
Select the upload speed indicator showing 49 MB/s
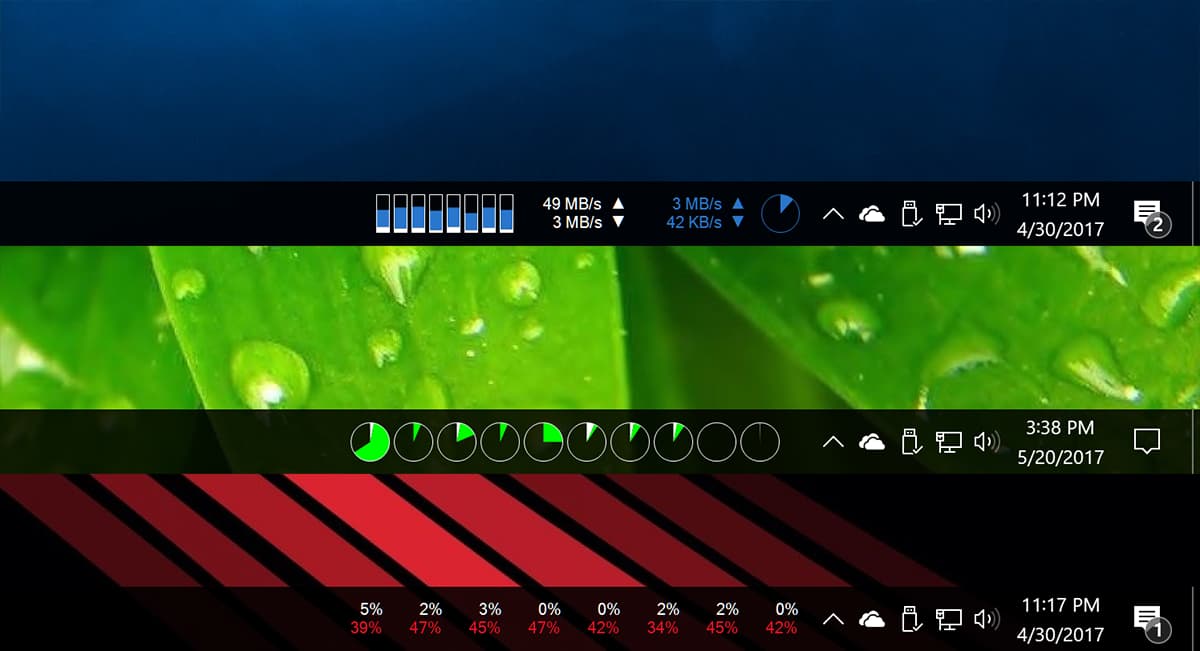tap(575, 202)
